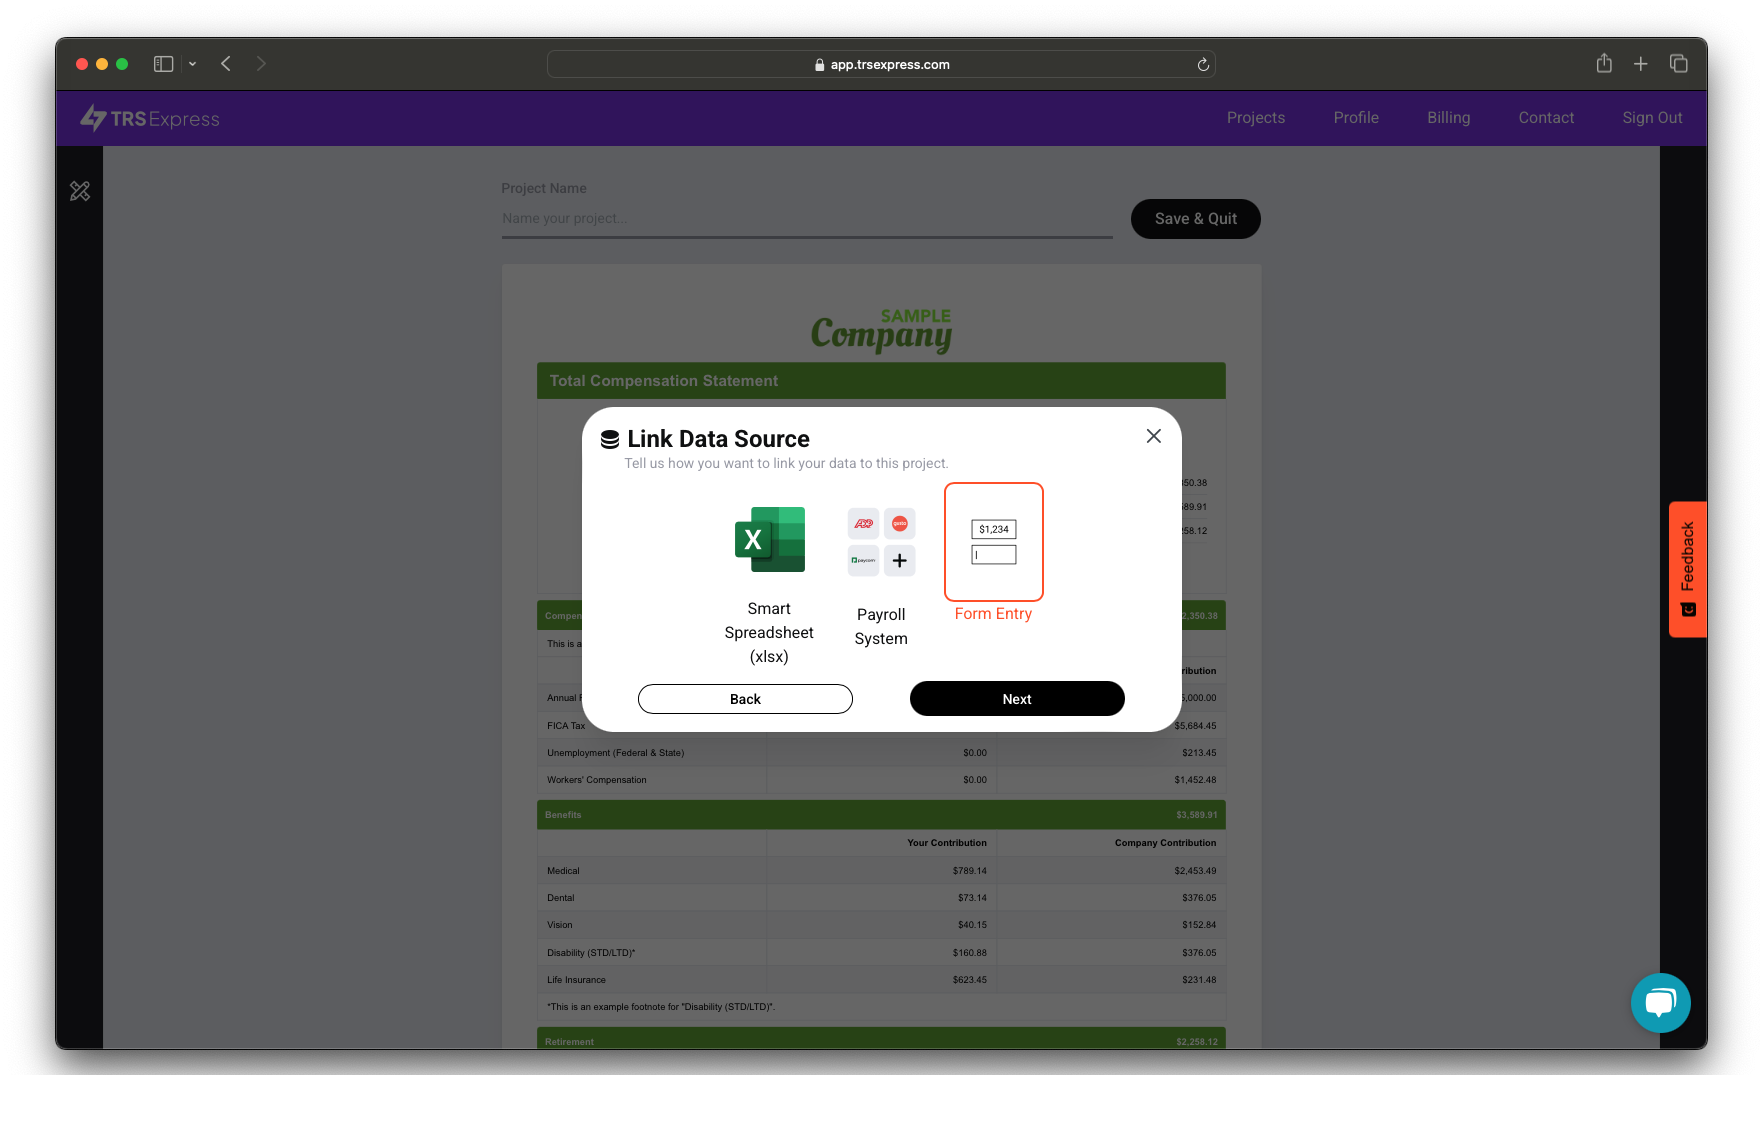
Task: Choose the Payroll System icon grid
Action: click(x=881, y=542)
